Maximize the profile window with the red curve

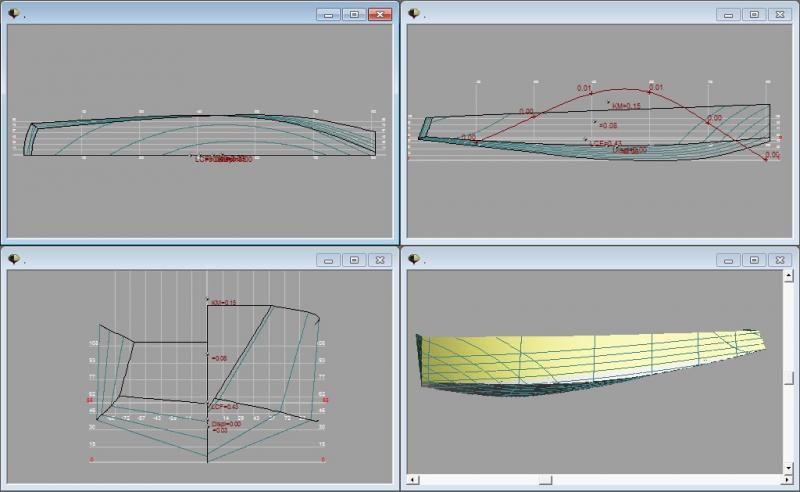pos(754,15)
